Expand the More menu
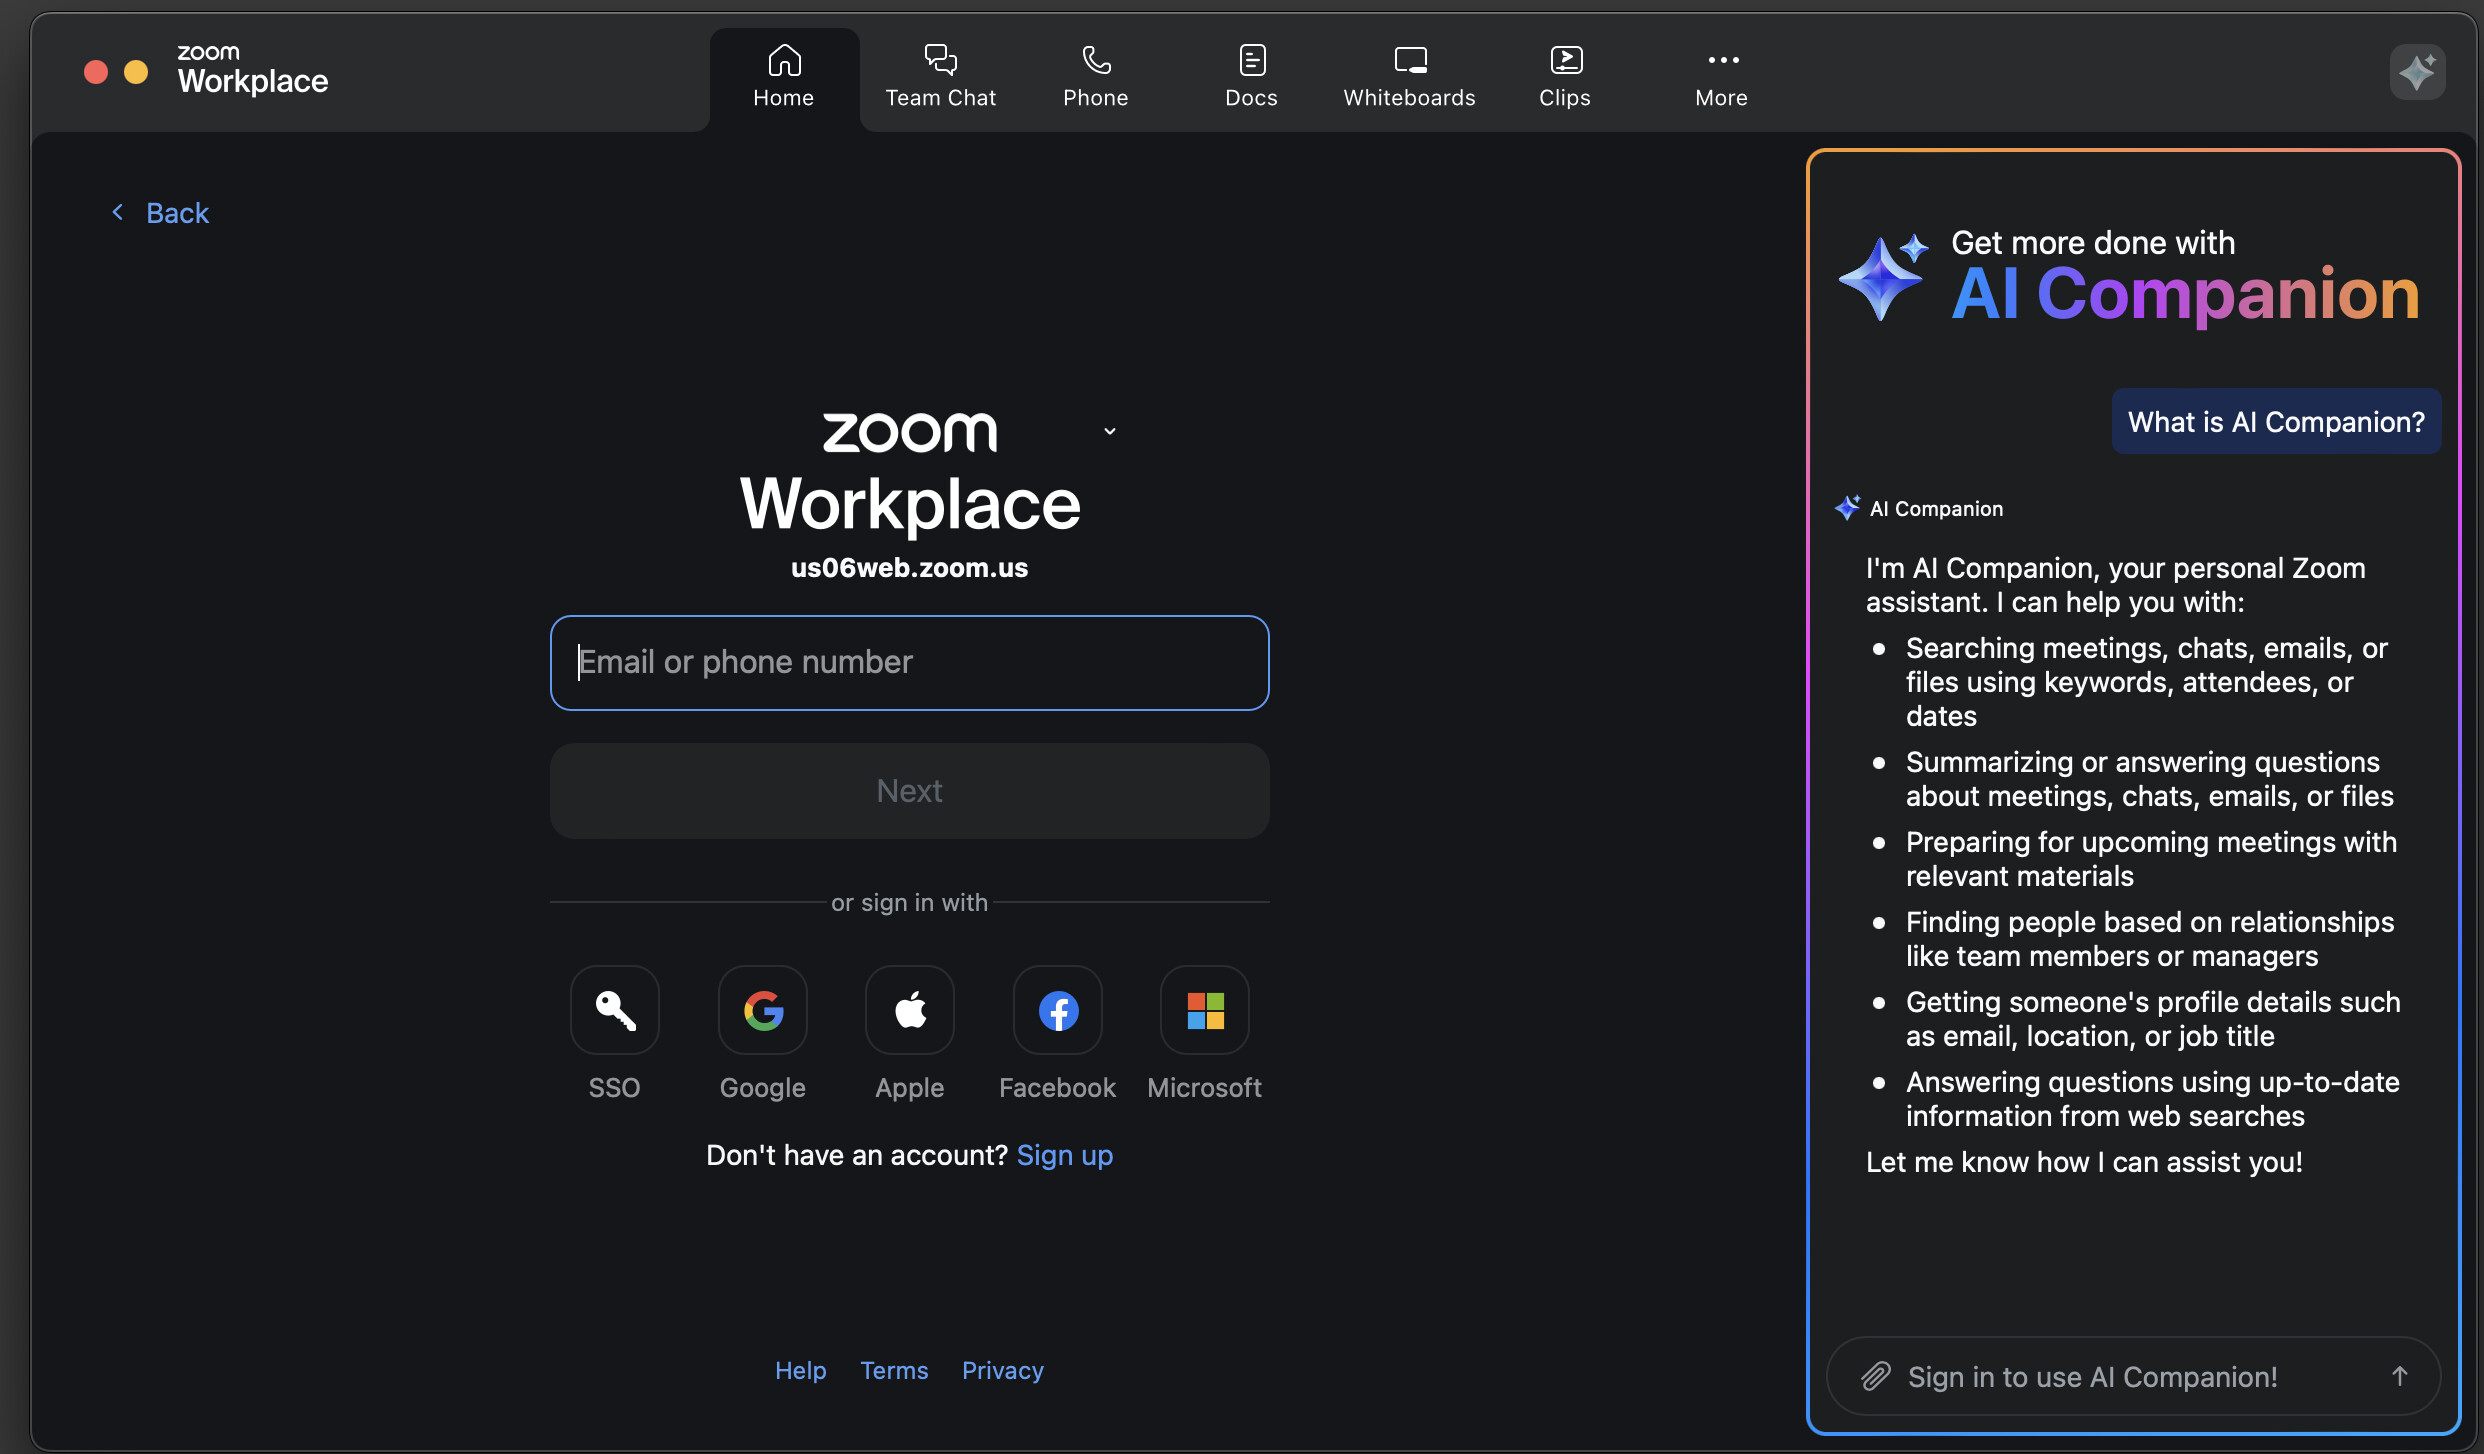The image size is (2484, 1454). [x=1721, y=76]
